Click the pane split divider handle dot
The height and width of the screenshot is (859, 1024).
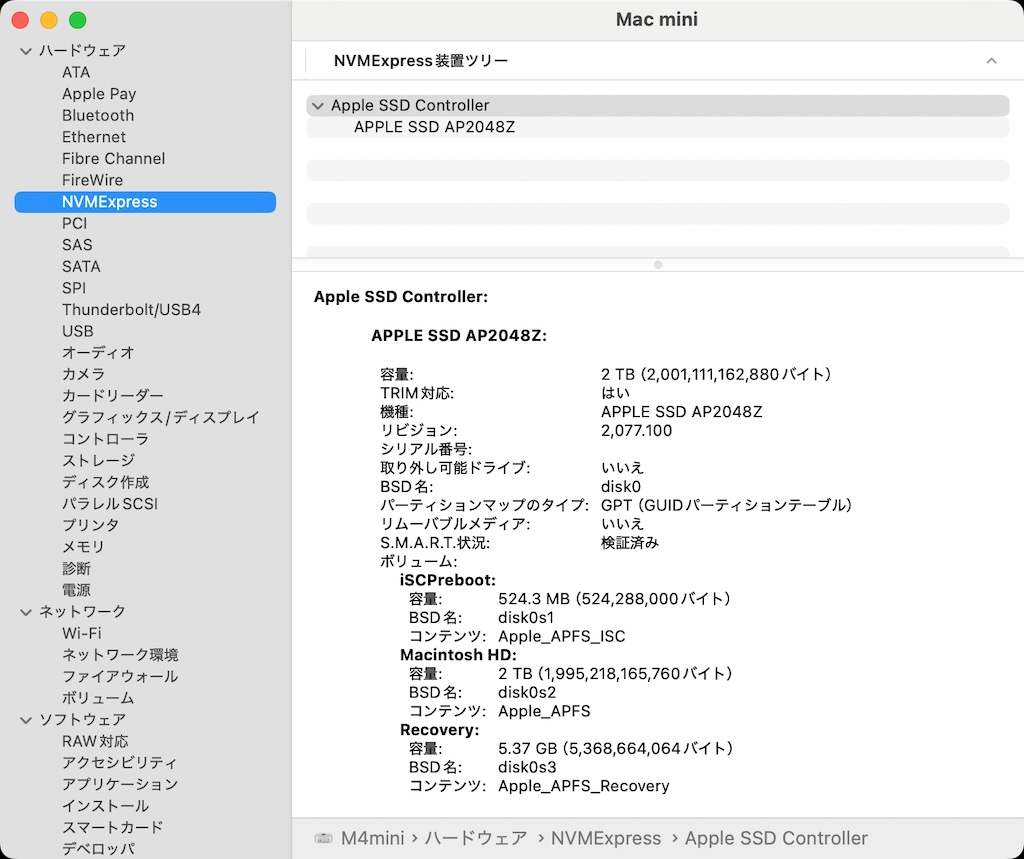[658, 265]
